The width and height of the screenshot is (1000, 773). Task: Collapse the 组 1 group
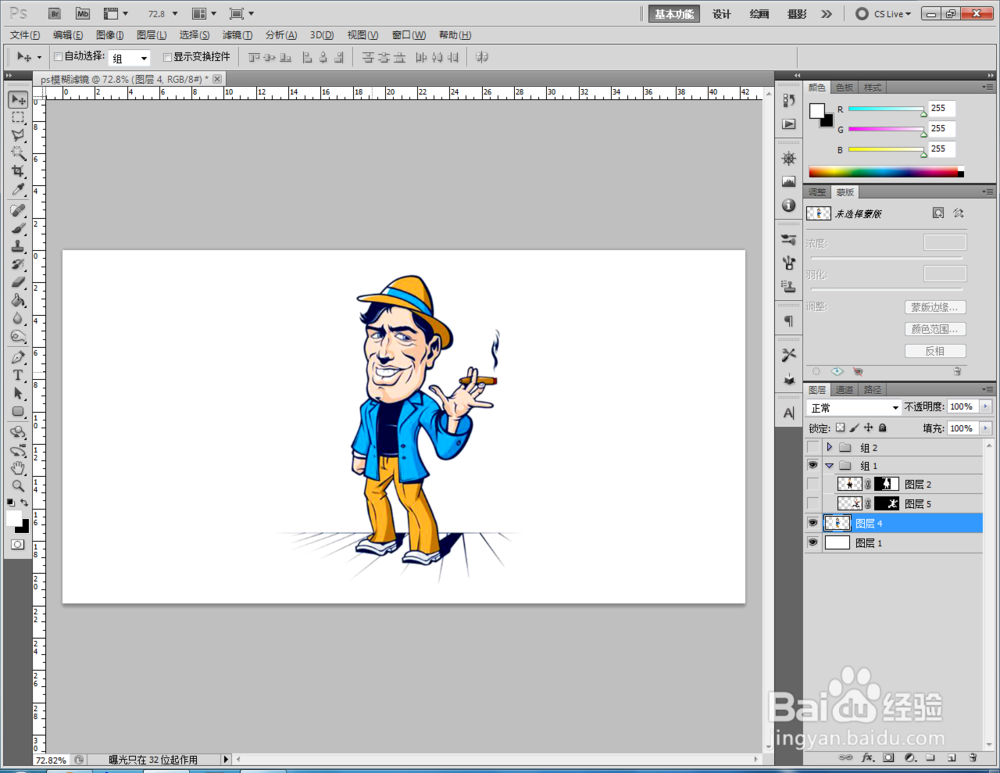point(829,466)
